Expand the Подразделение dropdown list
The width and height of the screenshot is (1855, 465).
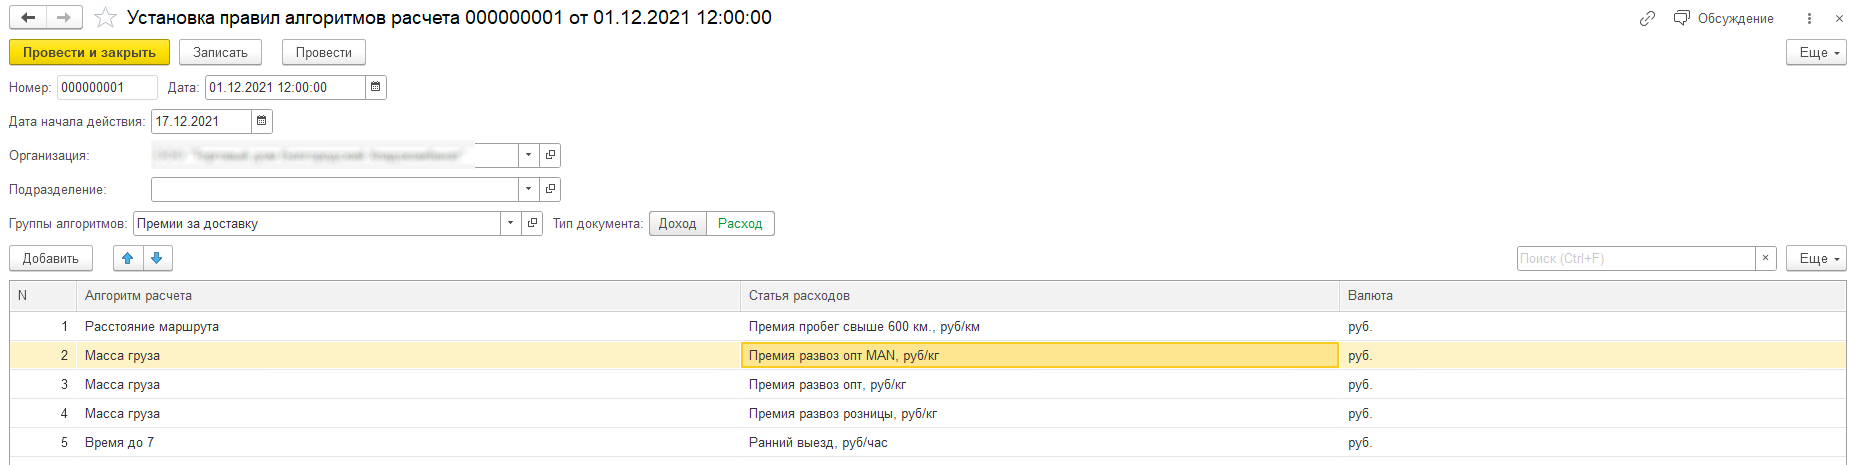tap(528, 190)
